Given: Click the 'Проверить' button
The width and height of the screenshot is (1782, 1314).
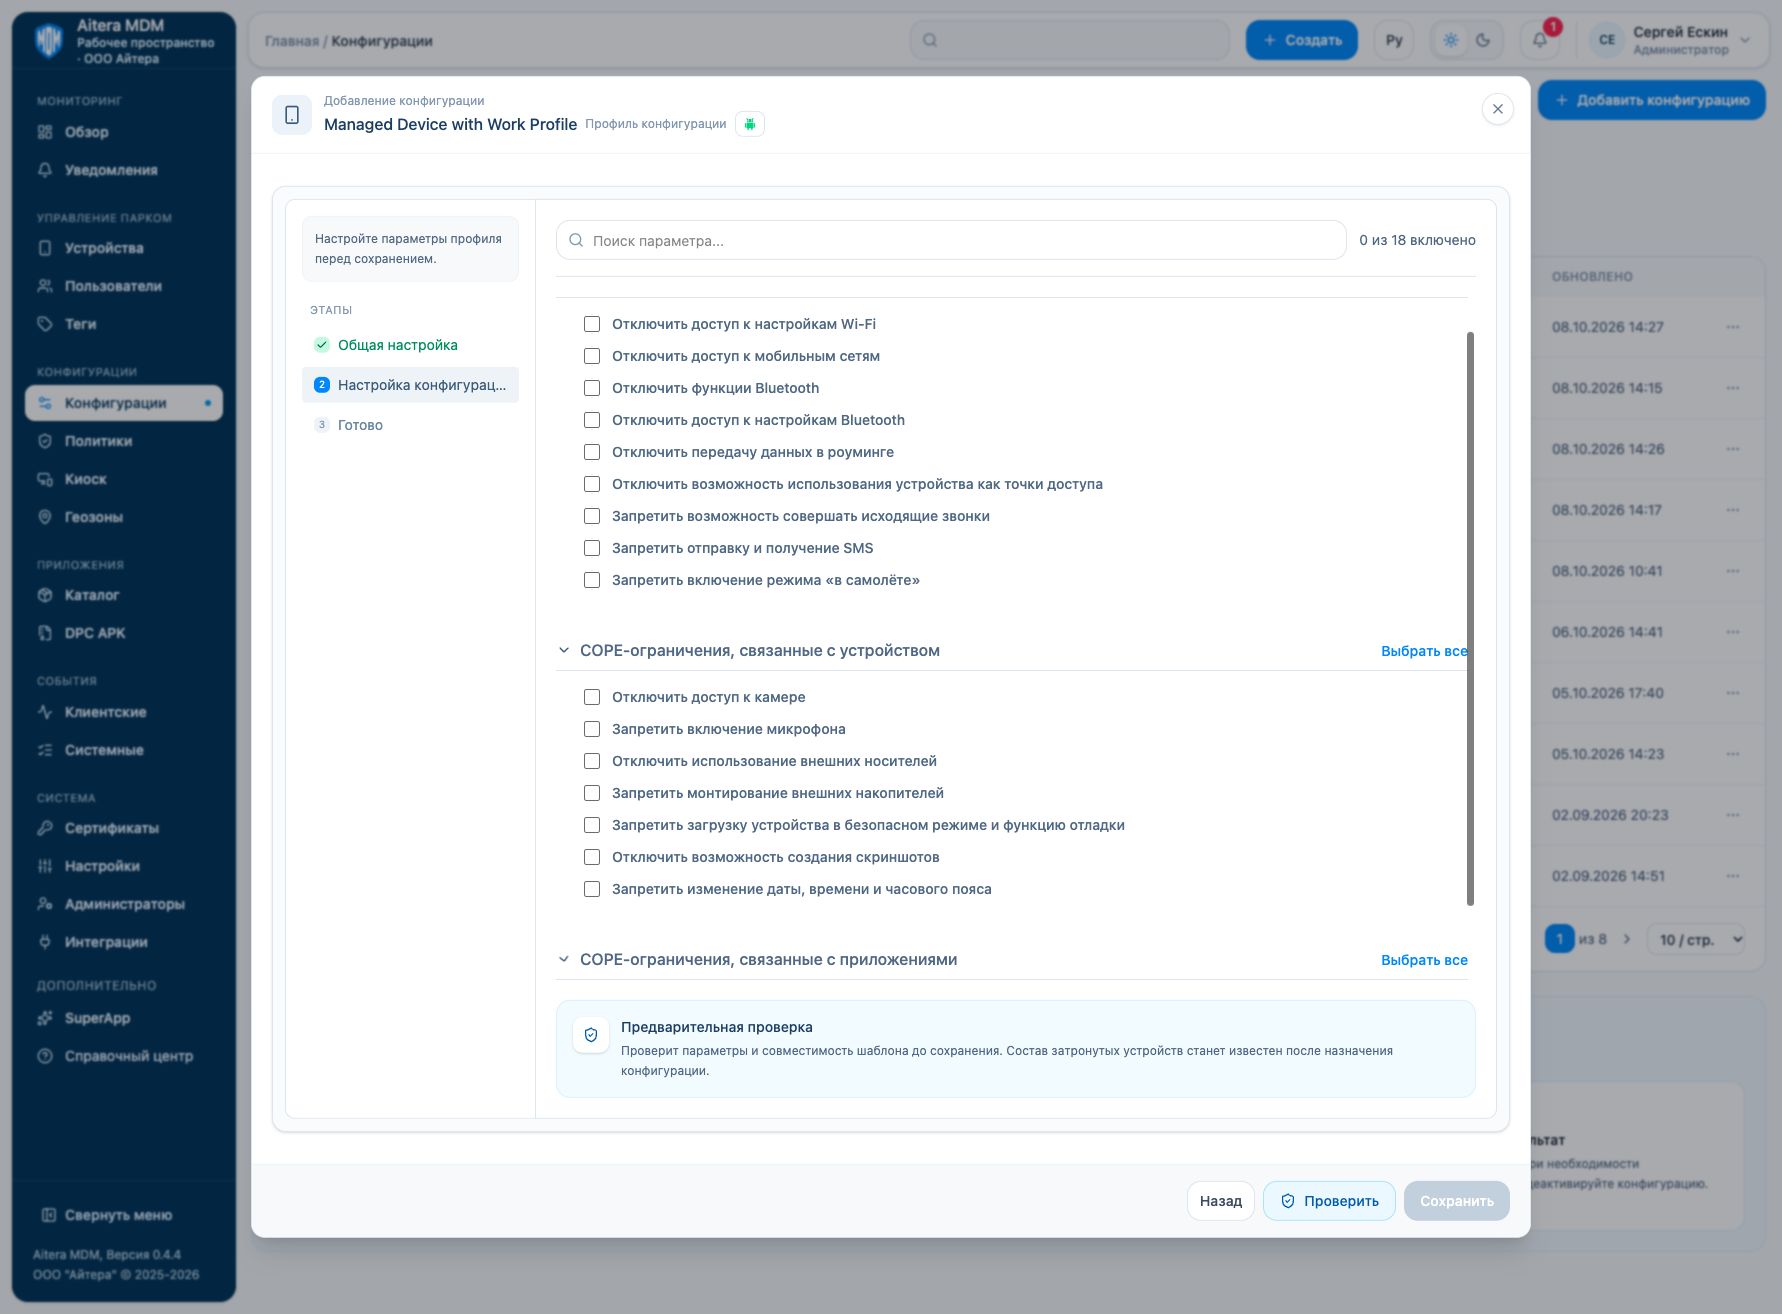Looking at the screenshot, I should (1329, 1201).
